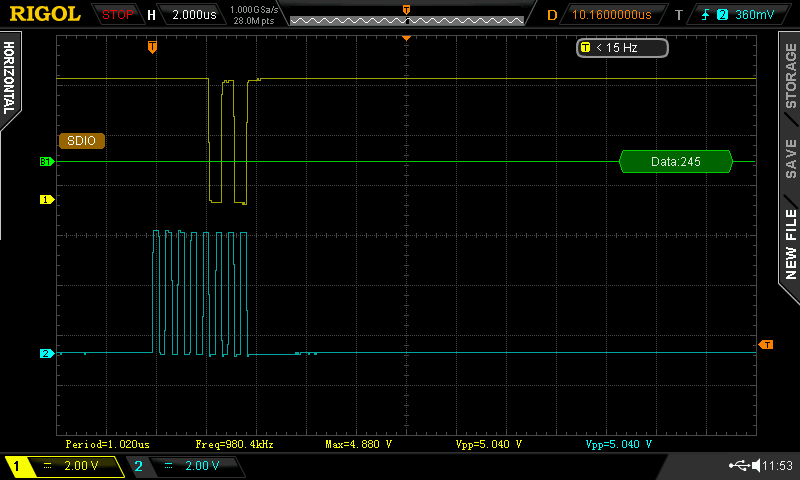The width and height of the screenshot is (800, 480).
Task: Click the Freq=980.4kHz measurement
Action: point(234,444)
